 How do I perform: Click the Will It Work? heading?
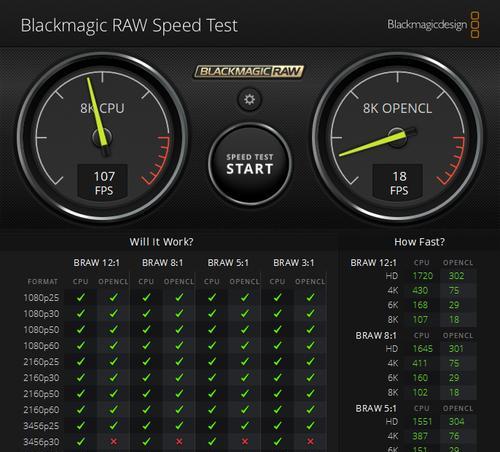tap(161, 242)
